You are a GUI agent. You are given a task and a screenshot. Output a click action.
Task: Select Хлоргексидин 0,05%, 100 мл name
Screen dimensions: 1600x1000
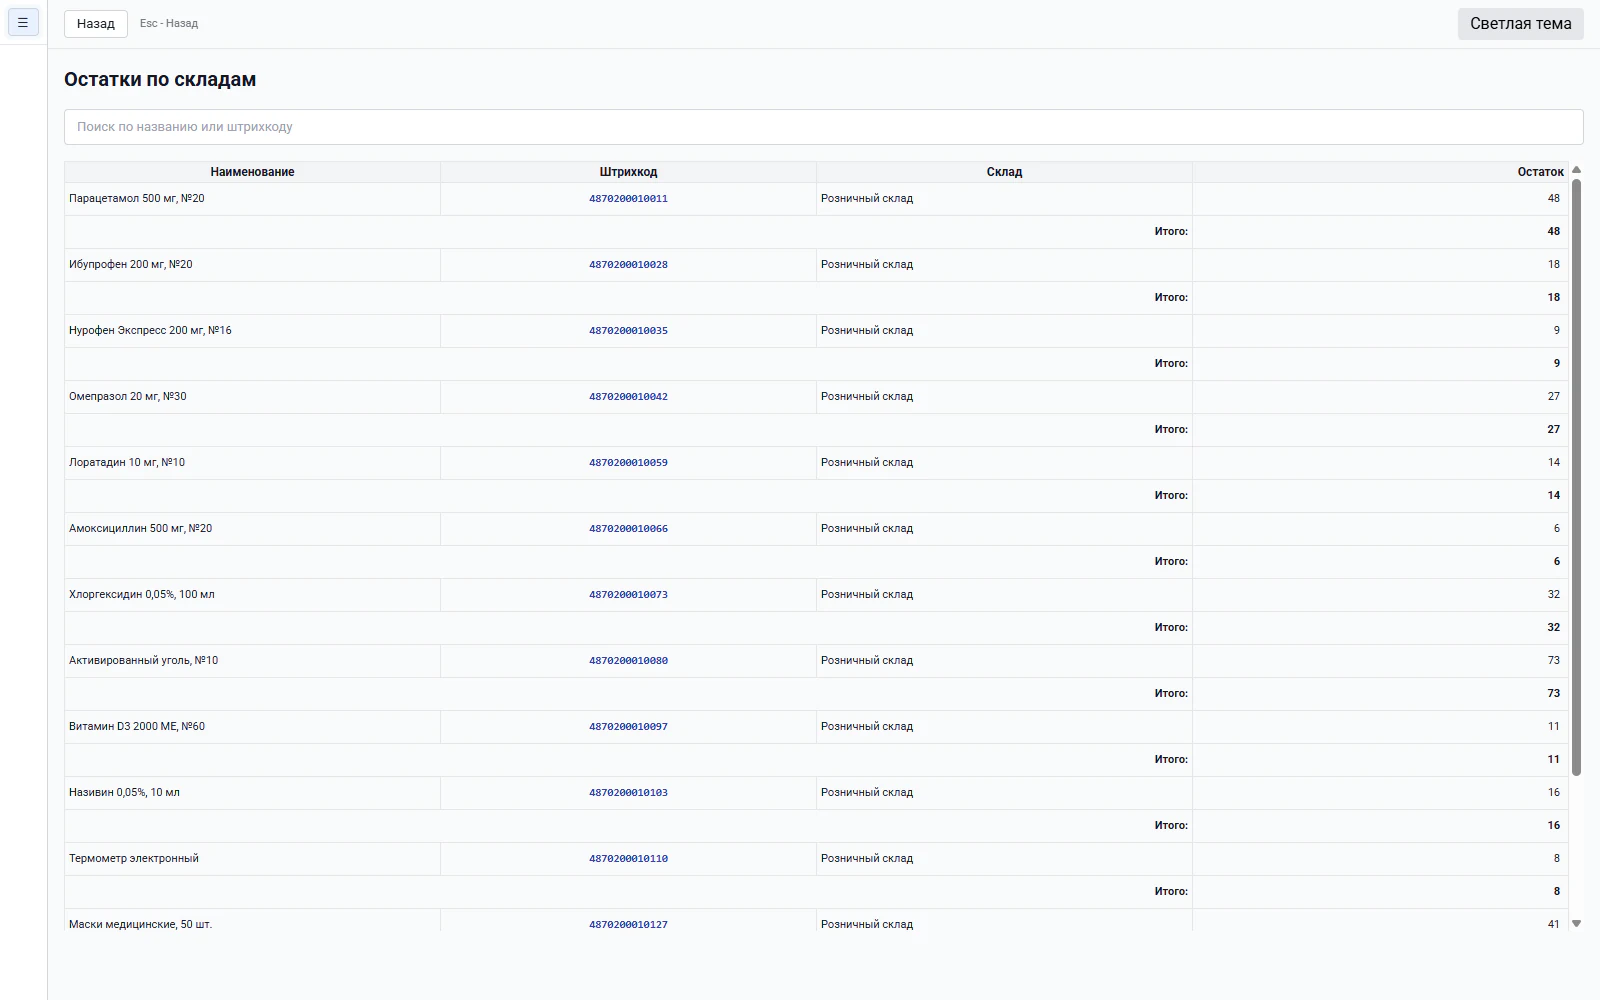(142, 595)
